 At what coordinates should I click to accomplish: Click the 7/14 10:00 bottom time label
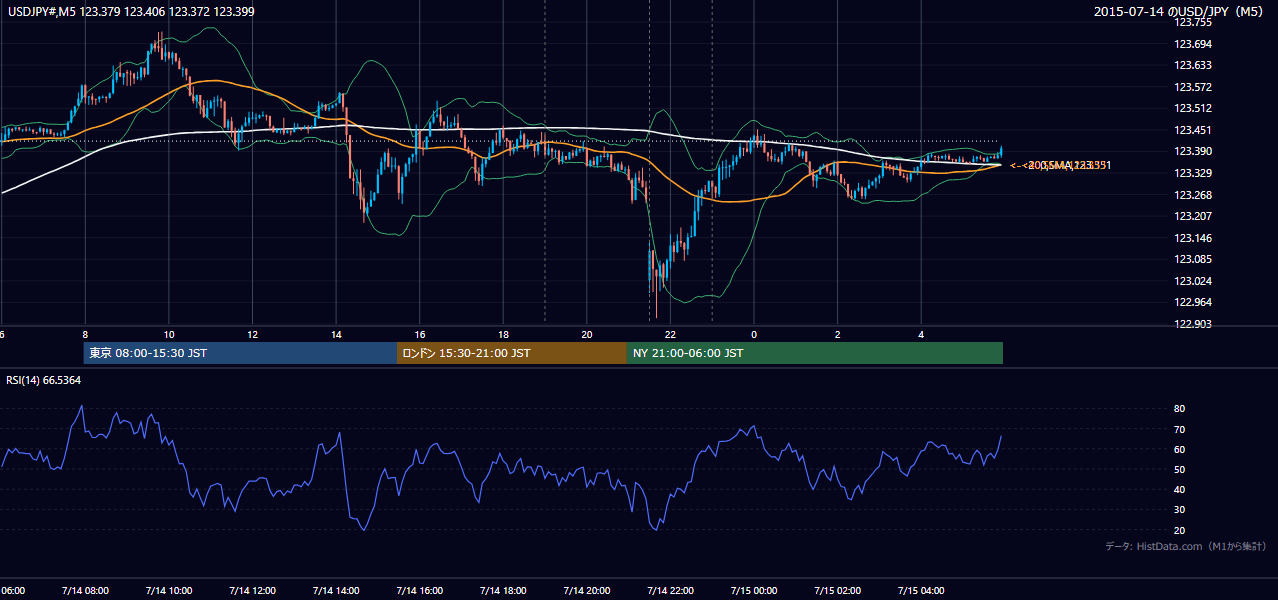point(168,590)
